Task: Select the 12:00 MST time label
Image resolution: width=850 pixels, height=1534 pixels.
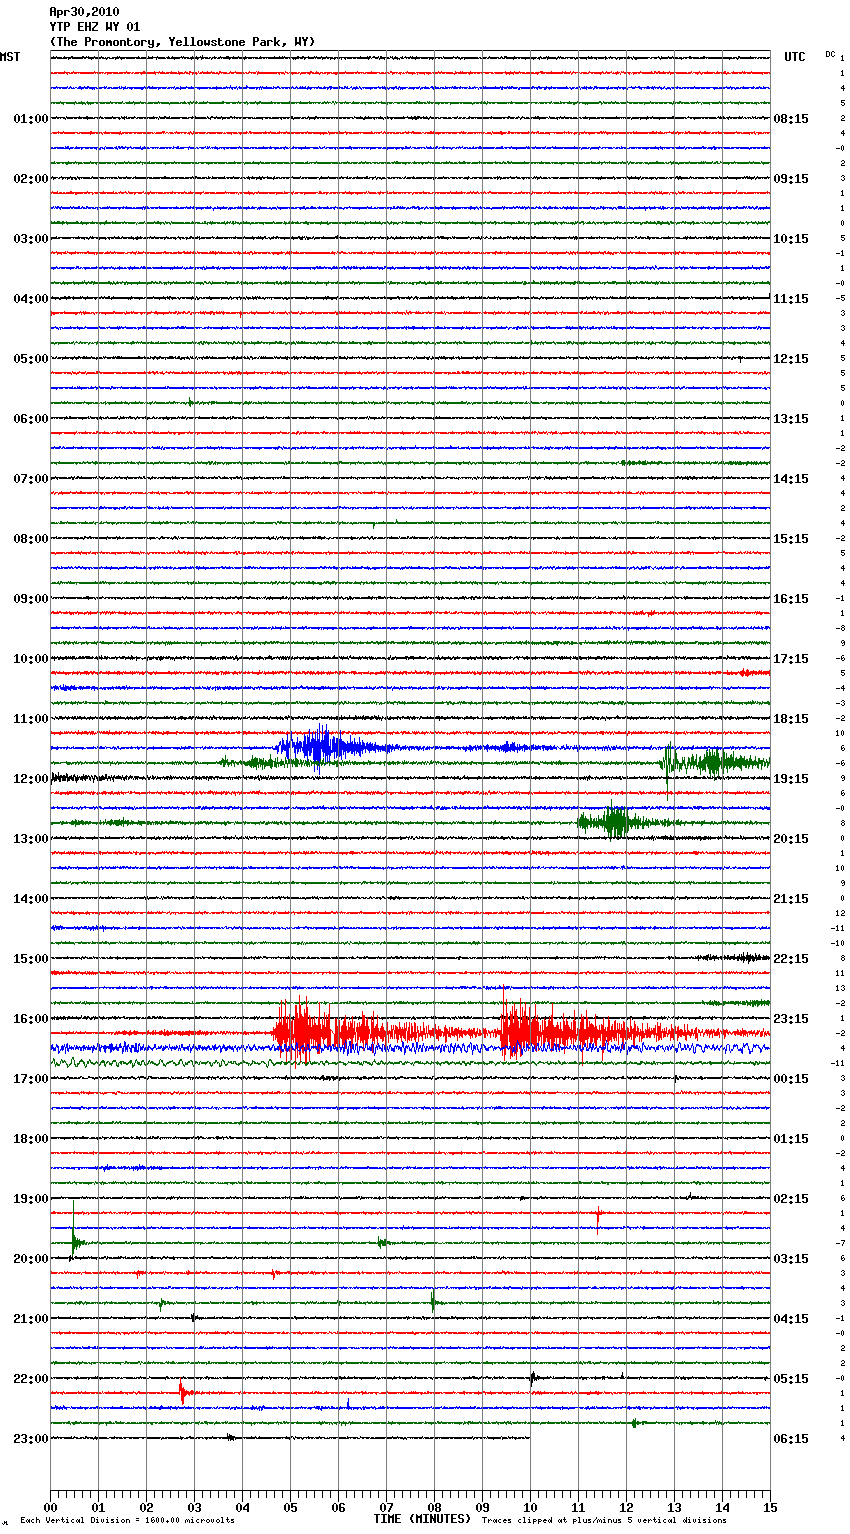Action: pyautogui.click(x=31, y=779)
